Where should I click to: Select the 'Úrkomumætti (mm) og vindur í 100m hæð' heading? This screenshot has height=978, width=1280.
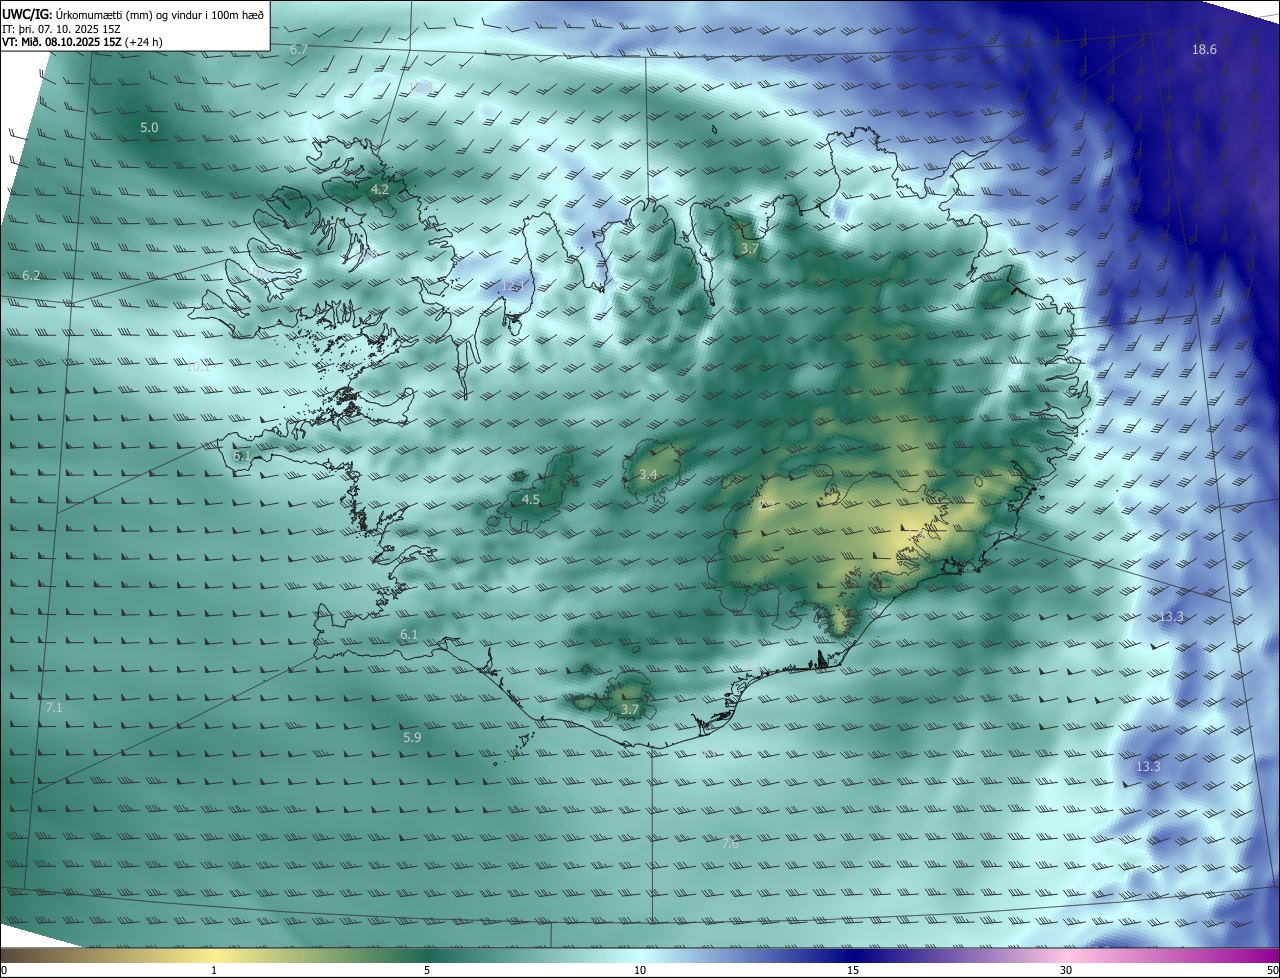point(159,14)
